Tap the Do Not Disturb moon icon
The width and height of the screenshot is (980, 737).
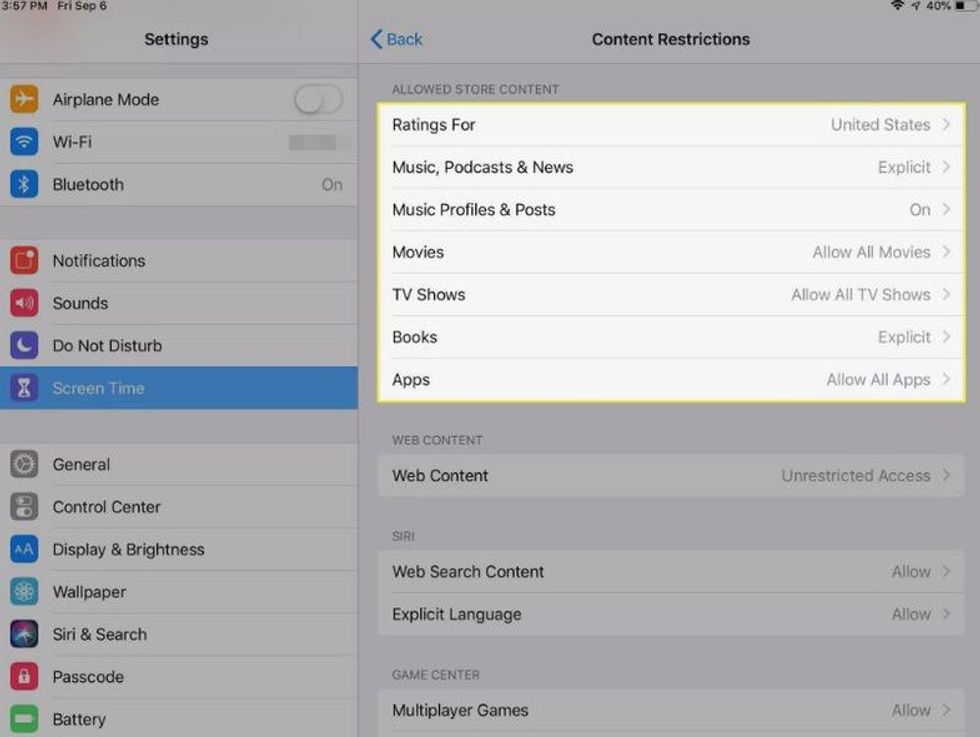24,346
